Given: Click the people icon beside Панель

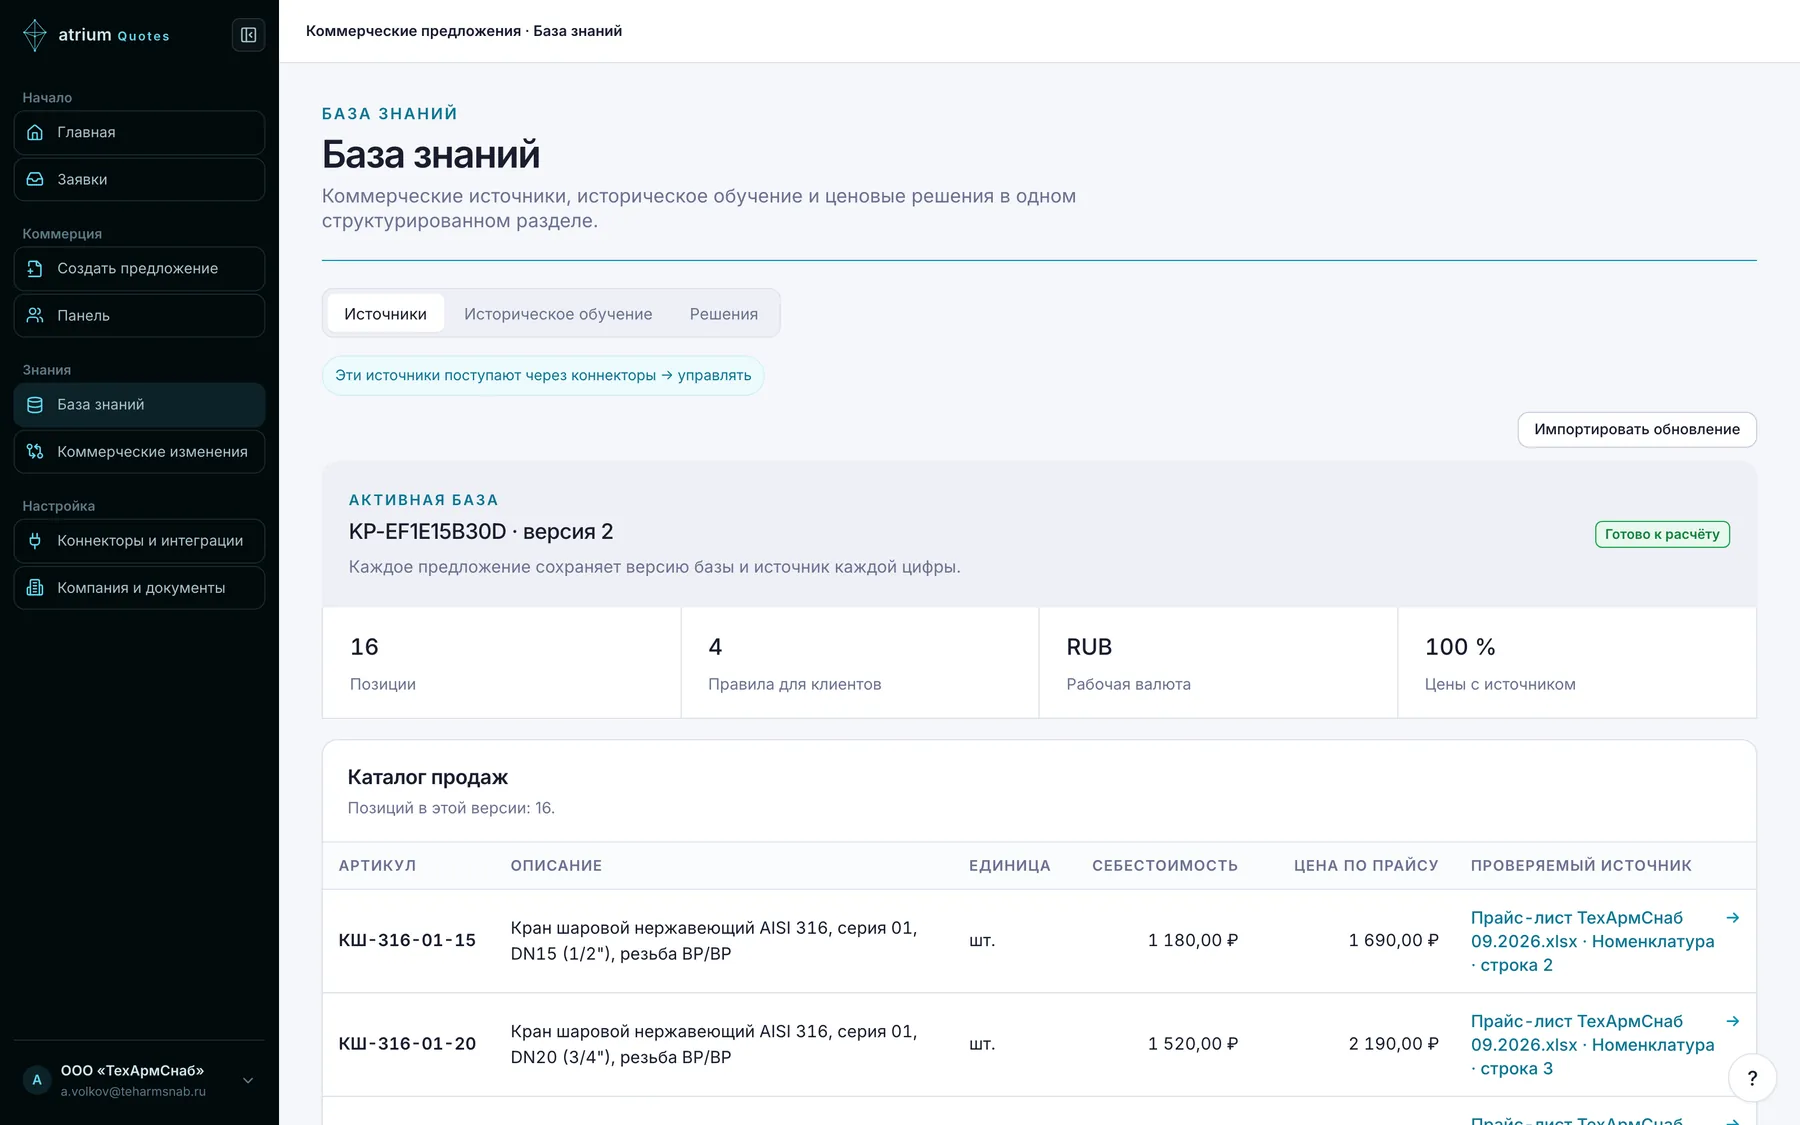Looking at the screenshot, I should pyautogui.click(x=35, y=315).
